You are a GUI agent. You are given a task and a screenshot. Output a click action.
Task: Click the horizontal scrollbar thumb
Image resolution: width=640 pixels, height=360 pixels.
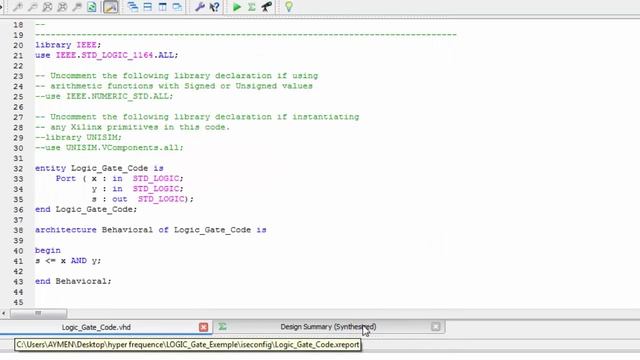pyautogui.click(x=38, y=313)
